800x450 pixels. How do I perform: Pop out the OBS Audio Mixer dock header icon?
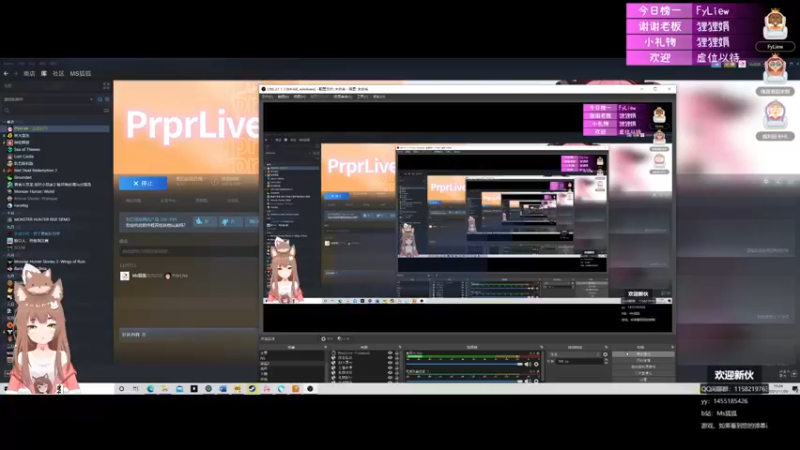click(x=541, y=347)
